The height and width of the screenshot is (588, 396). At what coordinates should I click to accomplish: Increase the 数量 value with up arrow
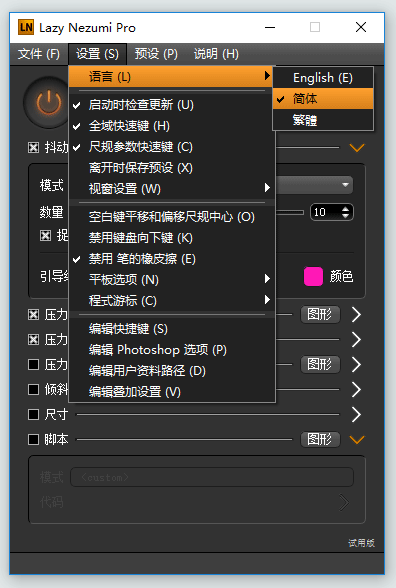(x=345, y=208)
